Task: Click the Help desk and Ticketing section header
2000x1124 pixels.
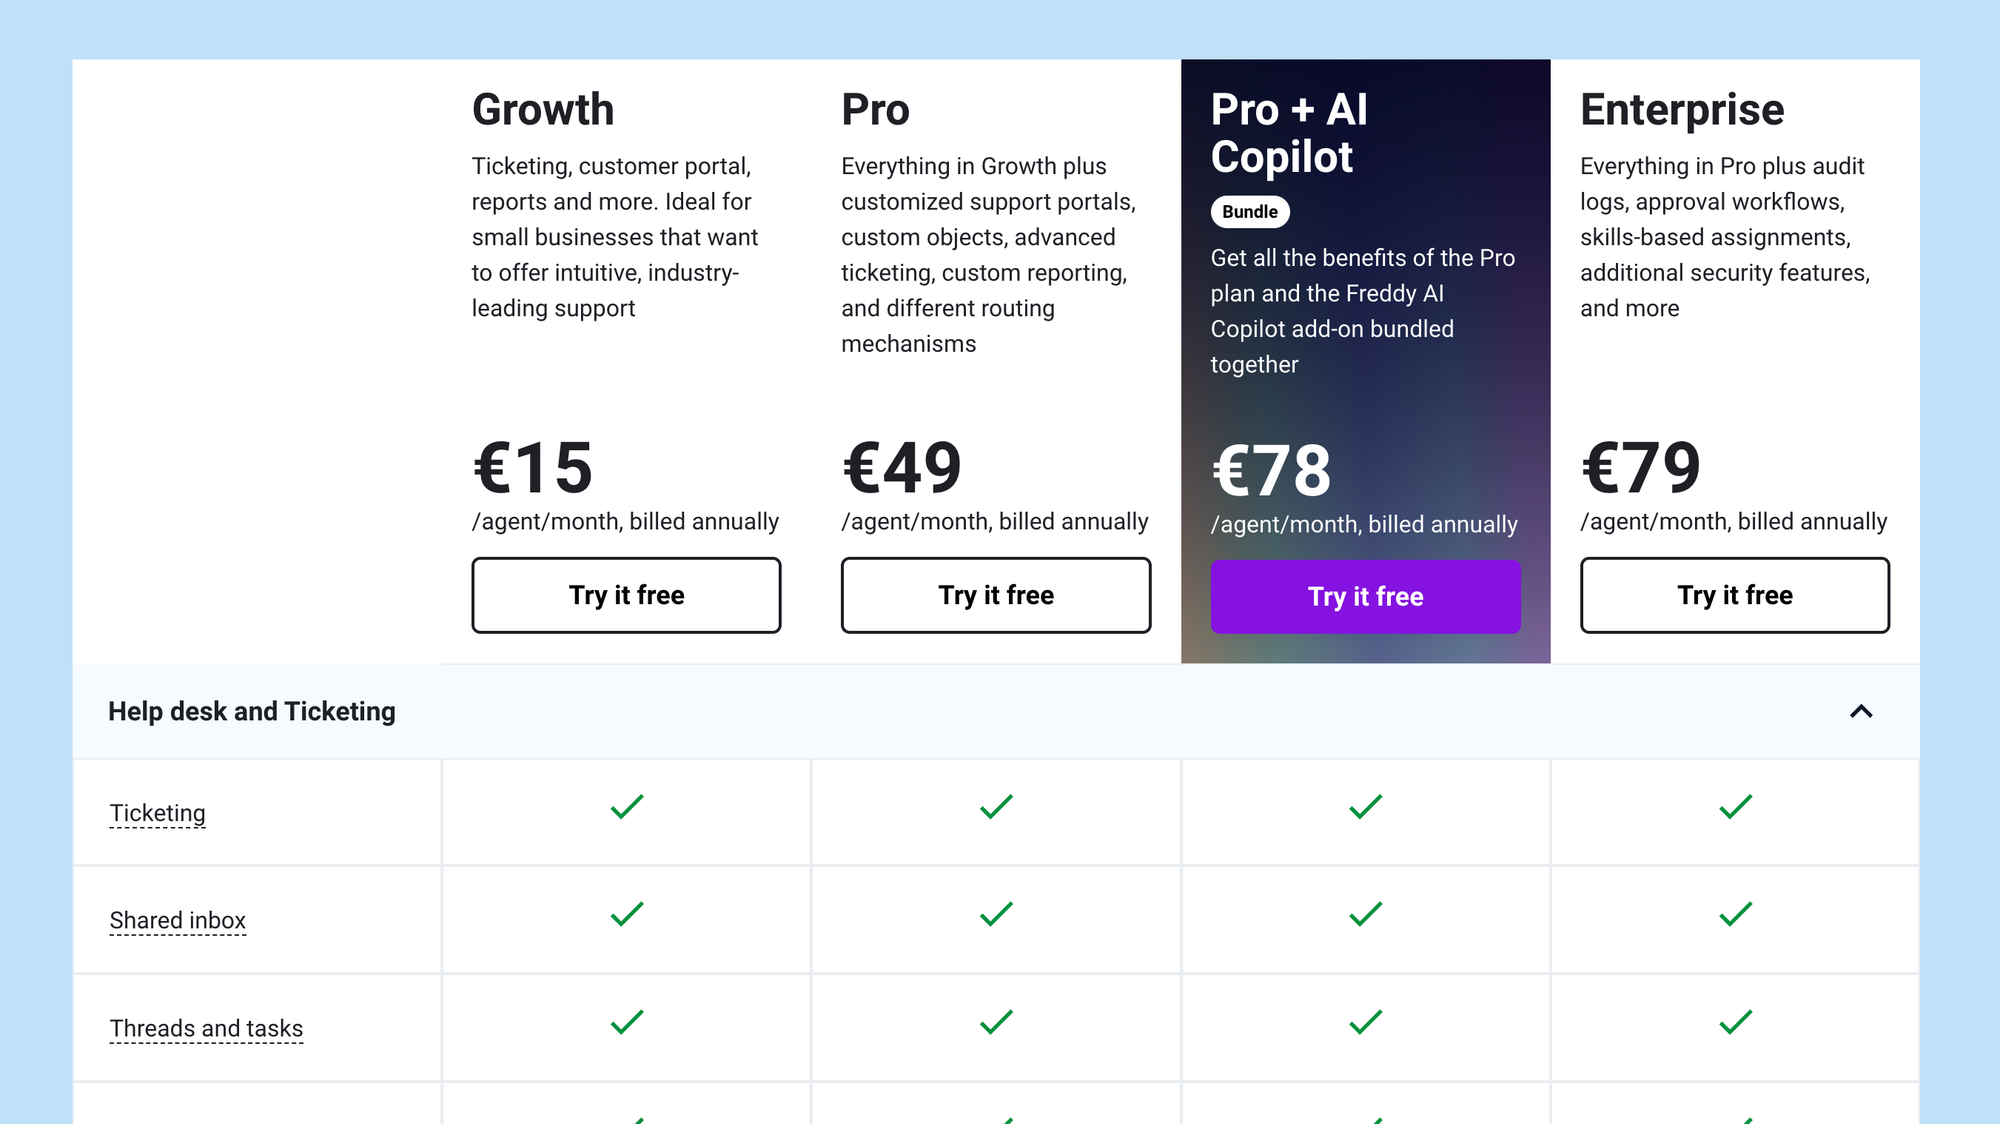Action: pyautogui.click(x=252, y=711)
